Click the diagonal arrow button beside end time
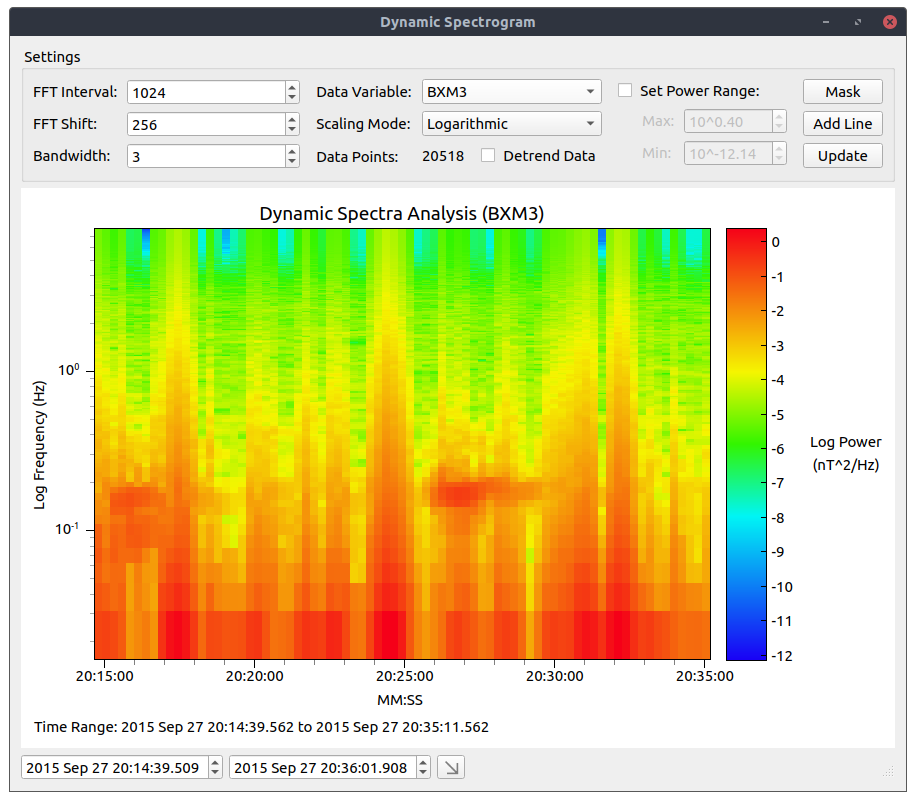The width and height of the screenshot is (916, 801). point(451,768)
